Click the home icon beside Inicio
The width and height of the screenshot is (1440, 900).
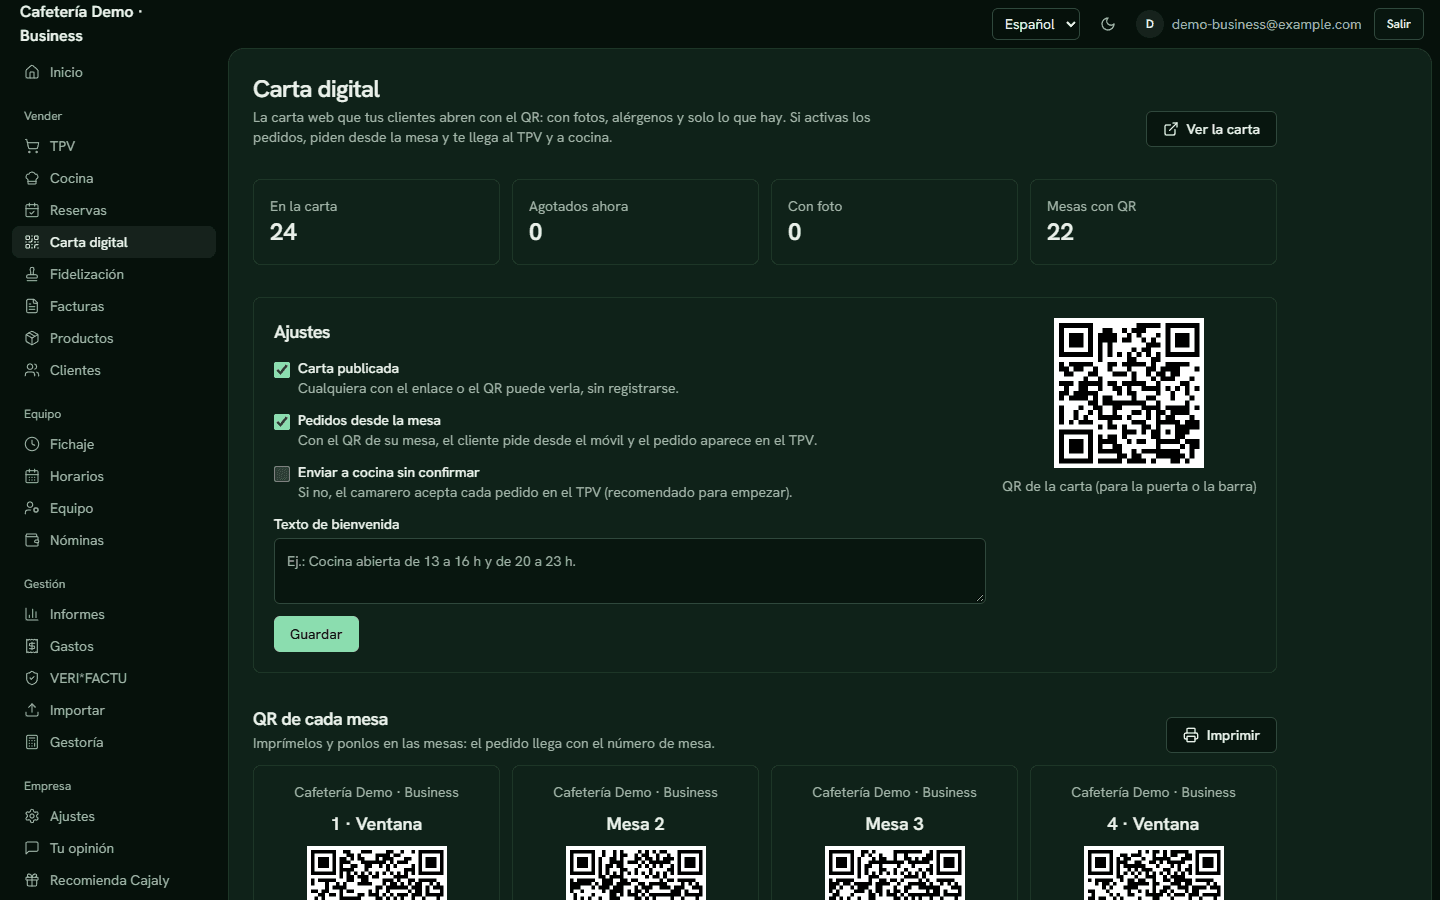[32, 72]
